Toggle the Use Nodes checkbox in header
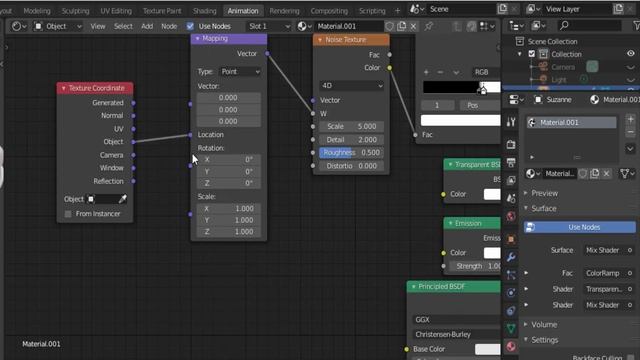The height and width of the screenshot is (360, 640). point(190,27)
